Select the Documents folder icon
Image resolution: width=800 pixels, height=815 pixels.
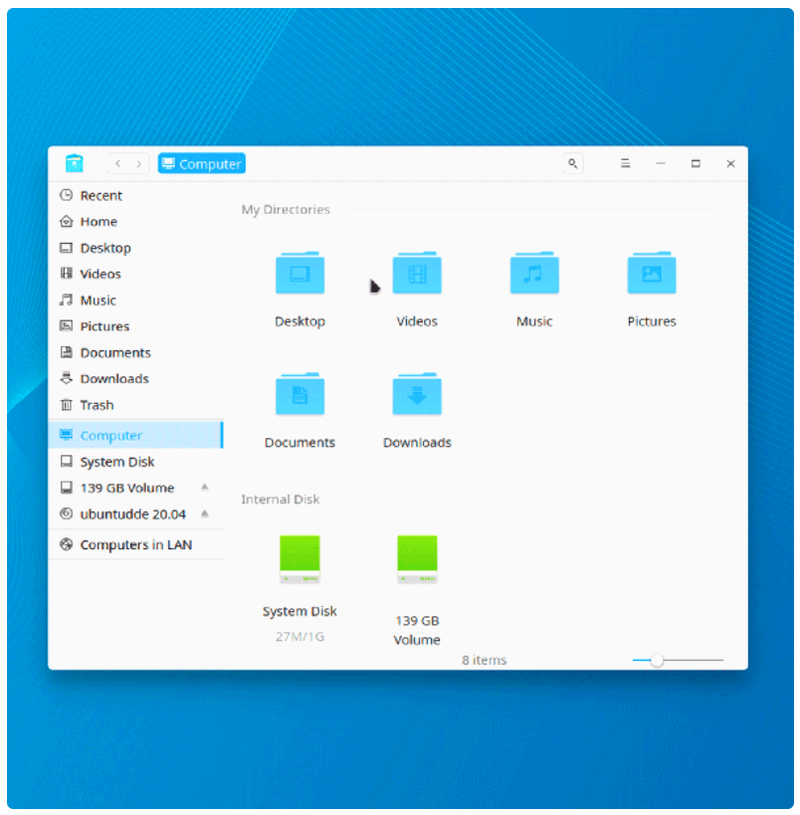(x=300, y=394)
